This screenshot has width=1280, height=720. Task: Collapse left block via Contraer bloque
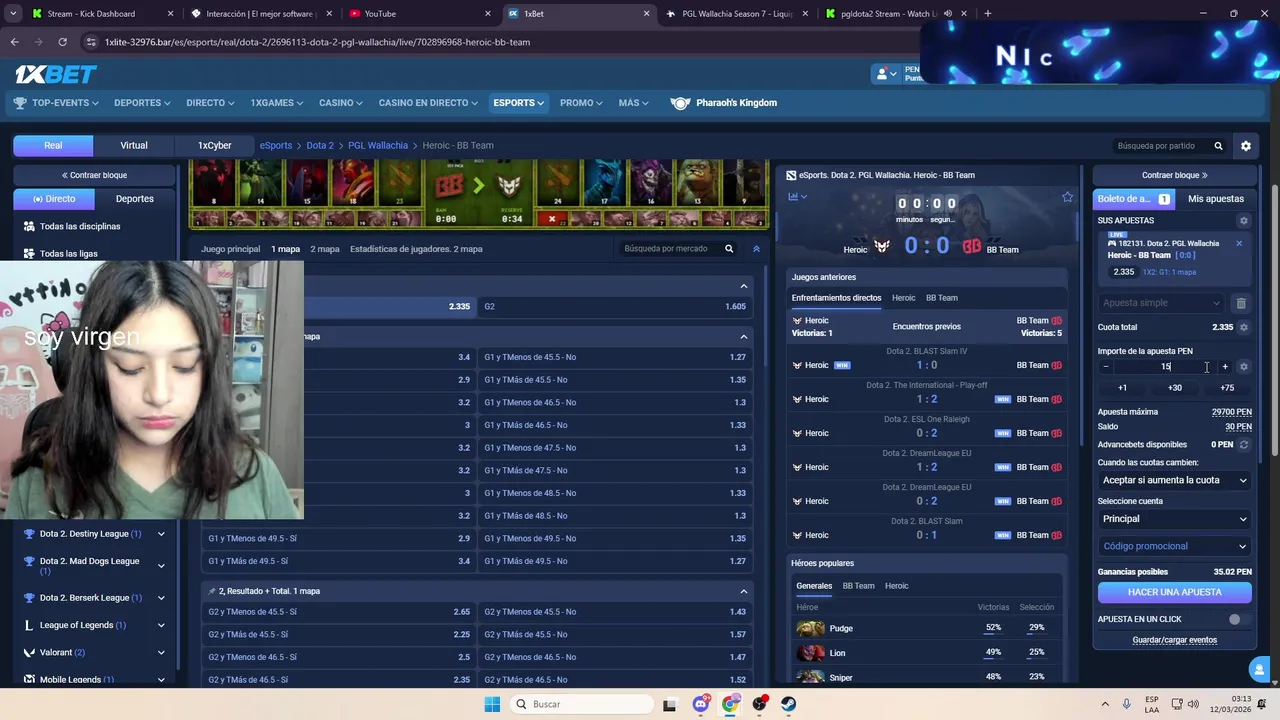click(93, 175)
